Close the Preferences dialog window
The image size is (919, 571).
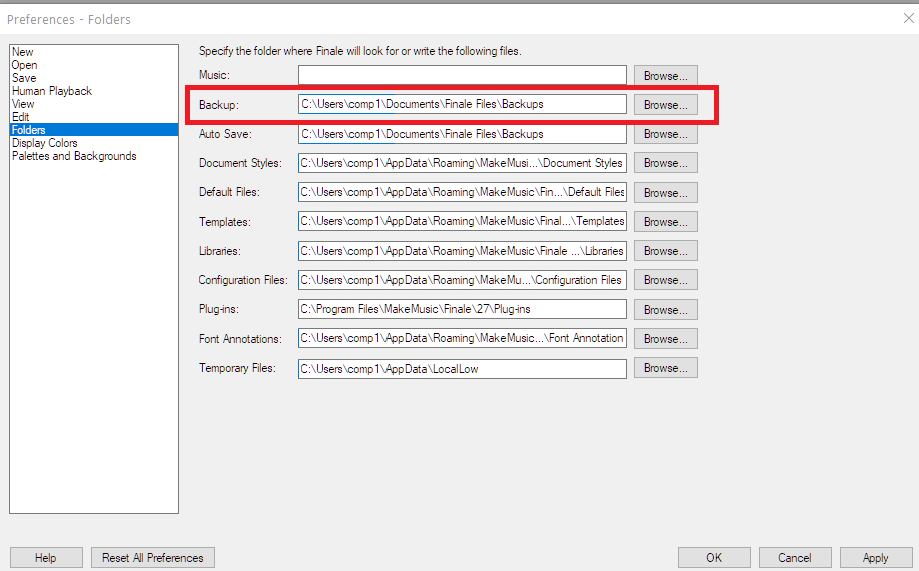[x=908, y=18]
